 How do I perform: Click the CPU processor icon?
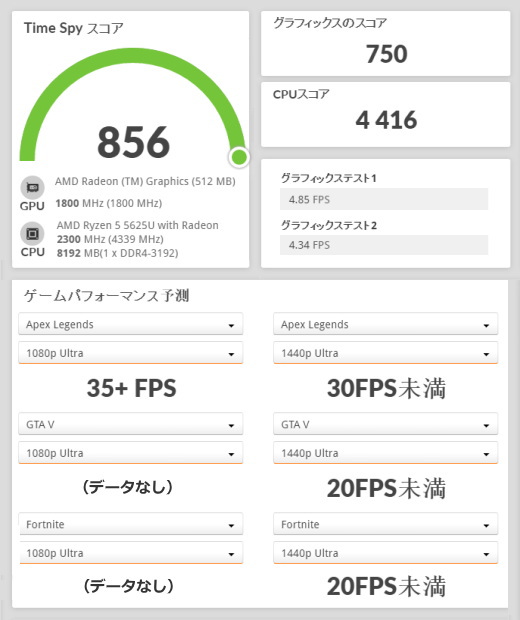tap(32, 234)
